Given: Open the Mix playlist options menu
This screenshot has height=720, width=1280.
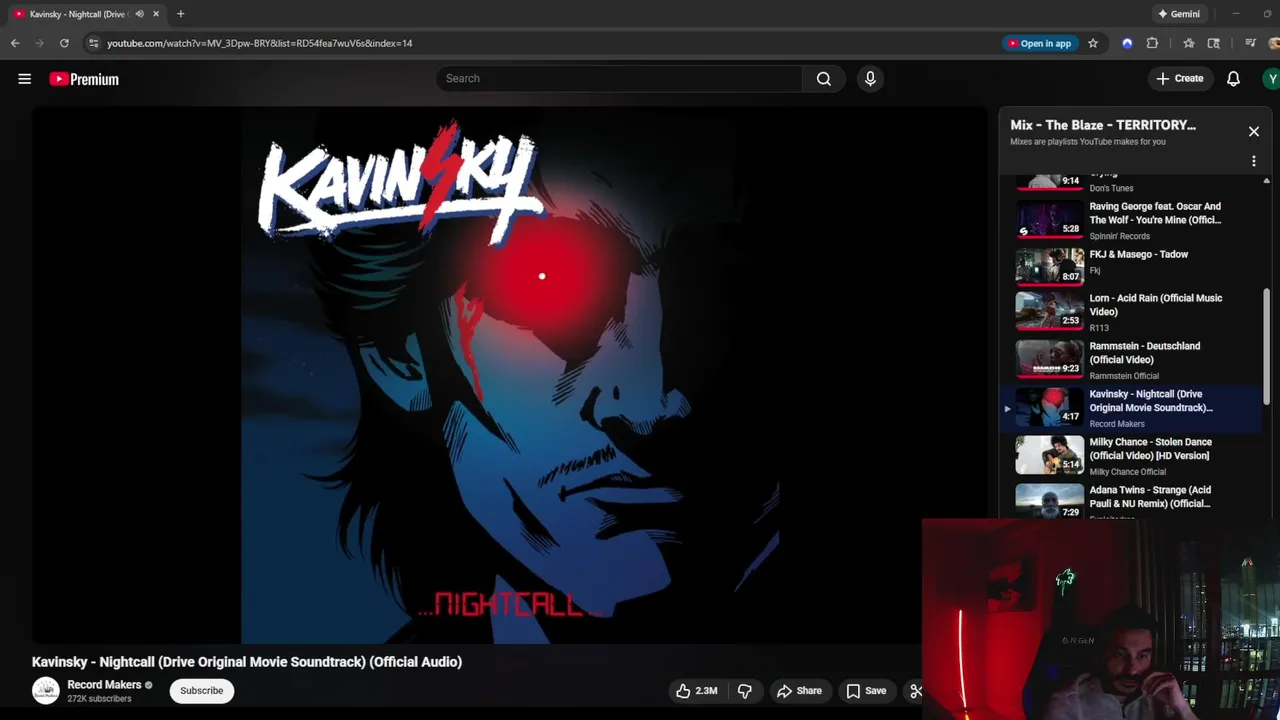Looking at the screenshot, I should (x=1253, y=161).
